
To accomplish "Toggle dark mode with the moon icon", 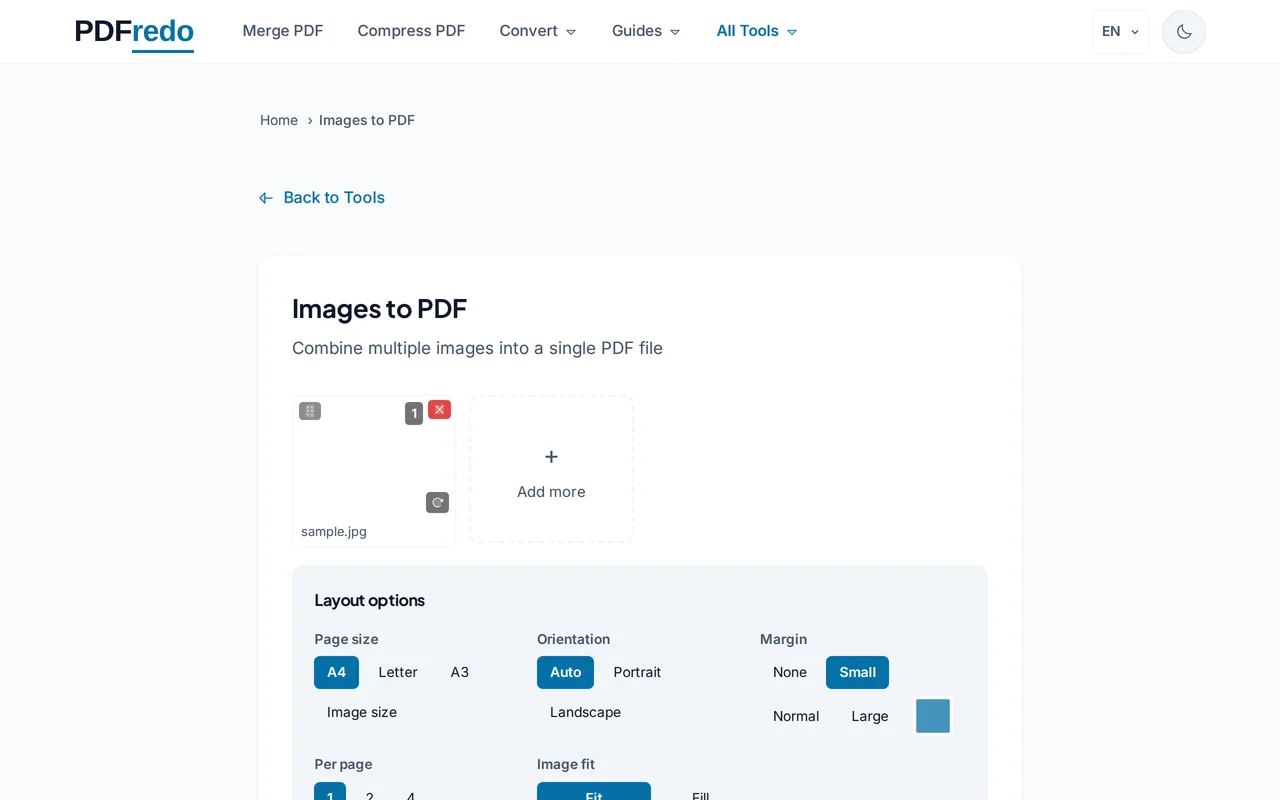I will click(1183, 31).
